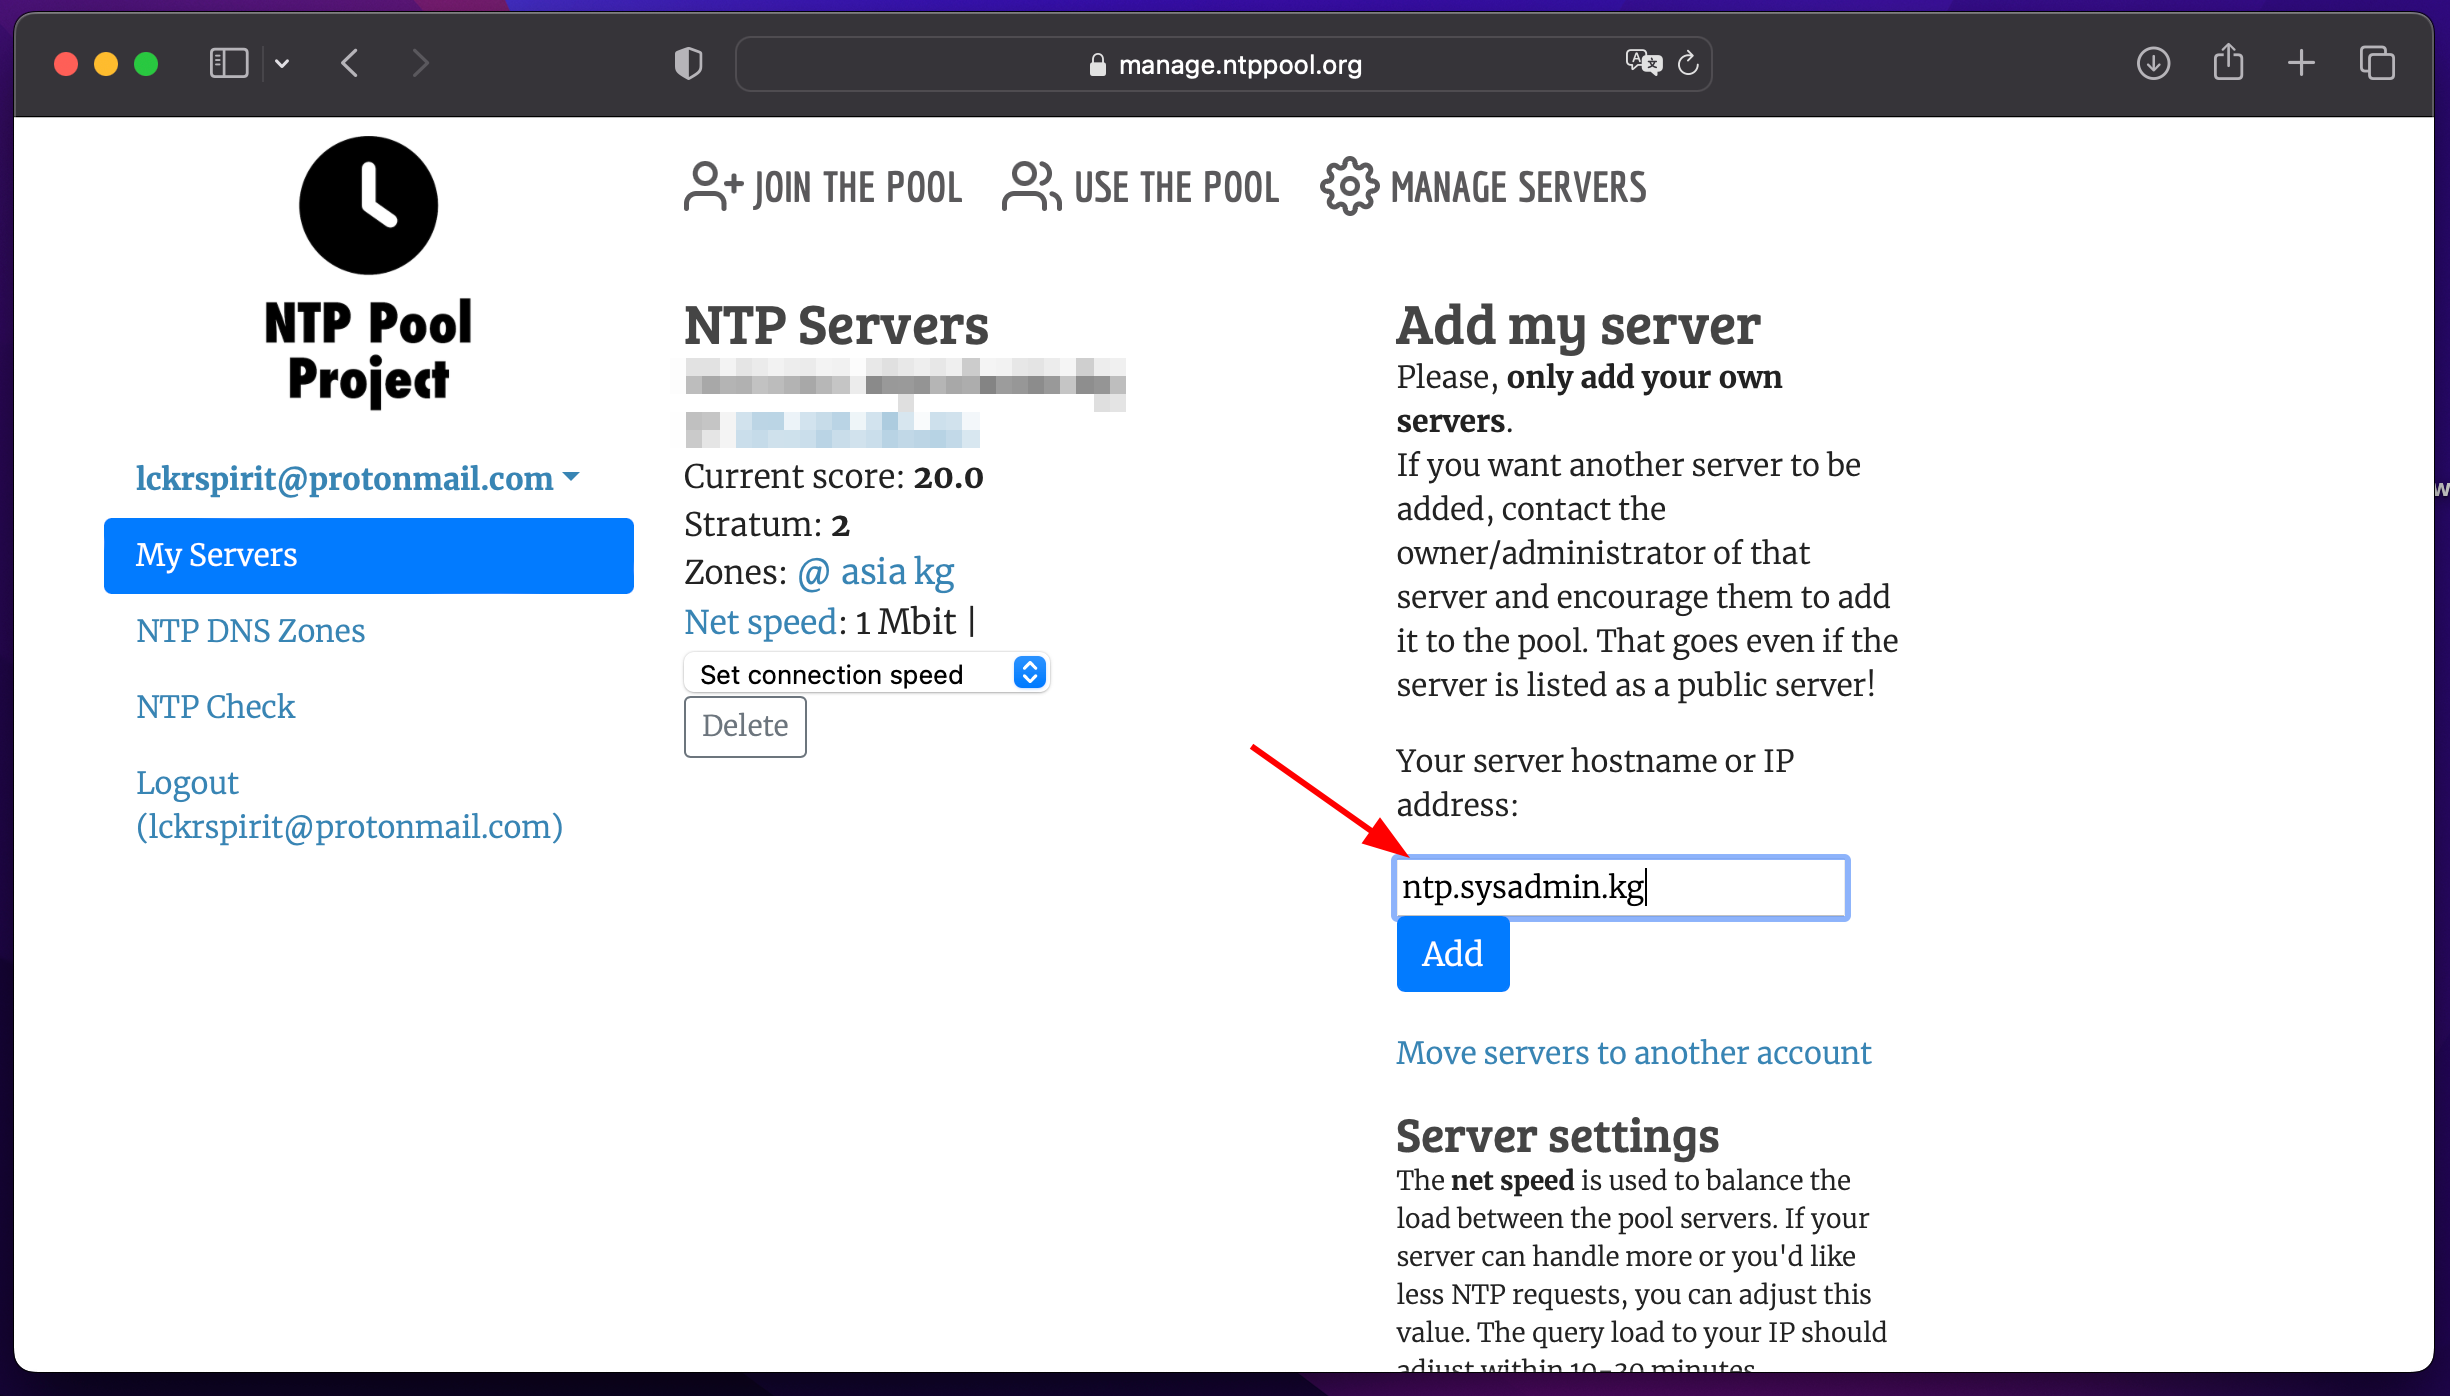Click the browser tab expand chevron
The height and width of the screenshot is (1396, 2450).
[281, 64]
